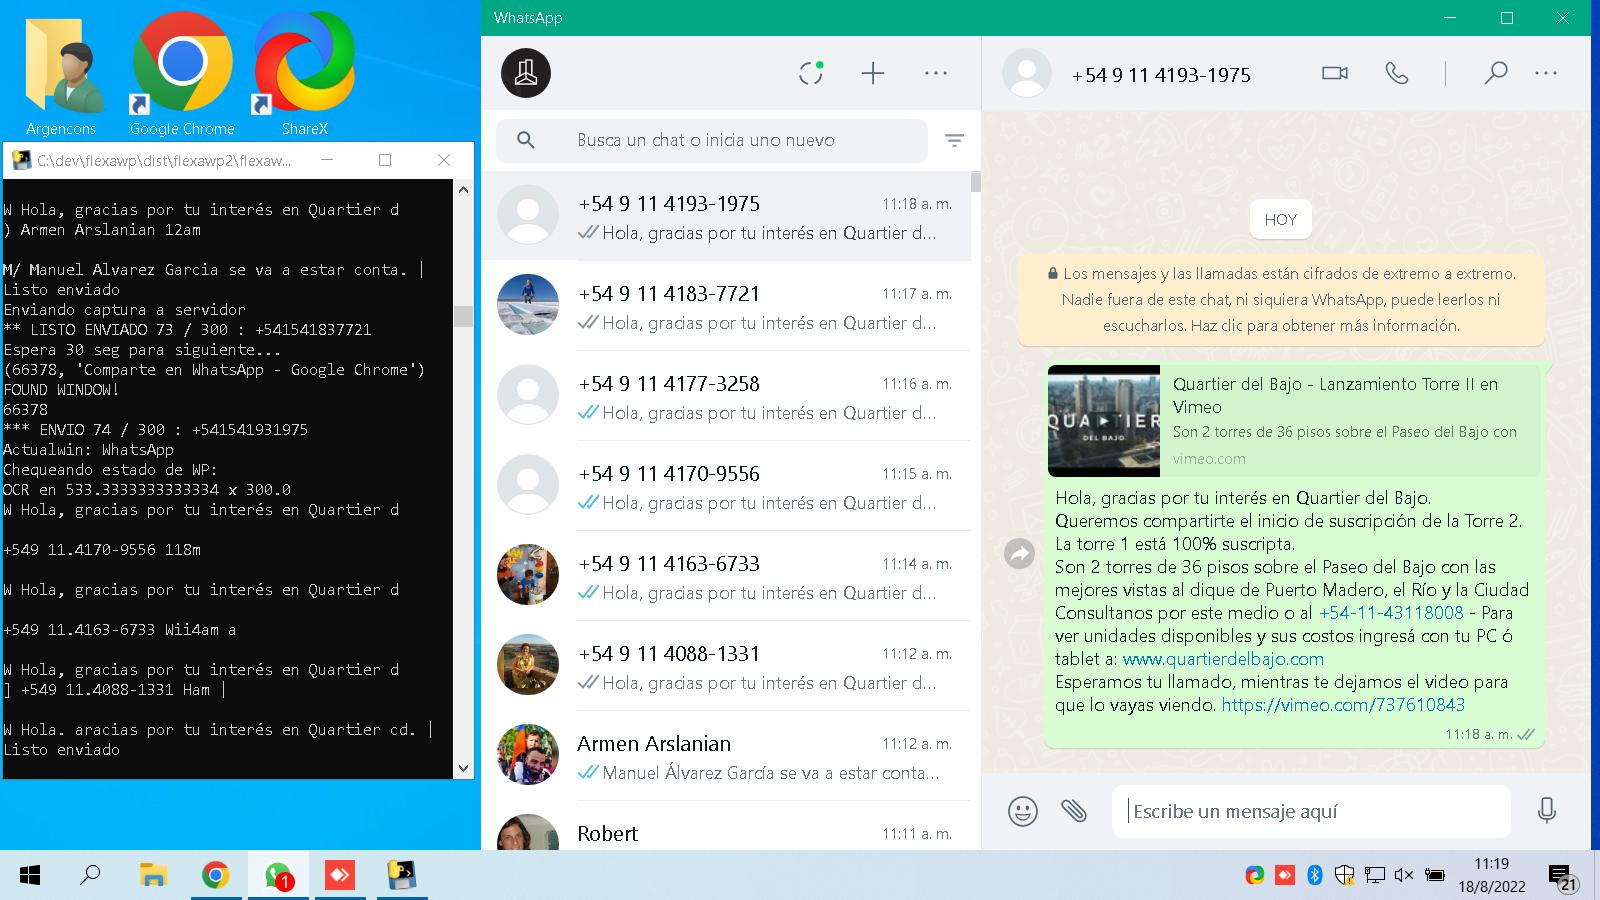The height and width of the screenshot is (900, 1600).
Task: Click phone link +54-11-43118008 in message
Action: [1391, 613]
